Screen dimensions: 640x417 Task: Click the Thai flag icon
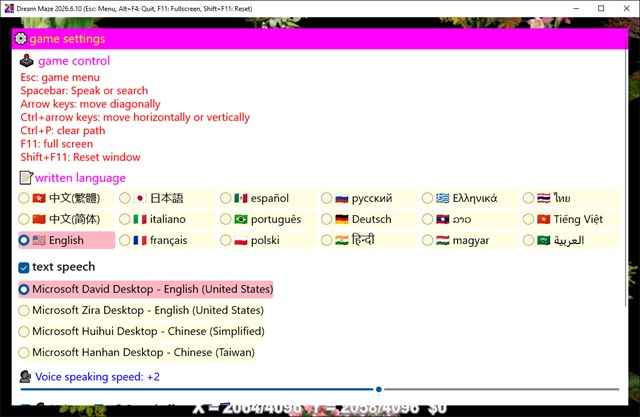[544, 198]
